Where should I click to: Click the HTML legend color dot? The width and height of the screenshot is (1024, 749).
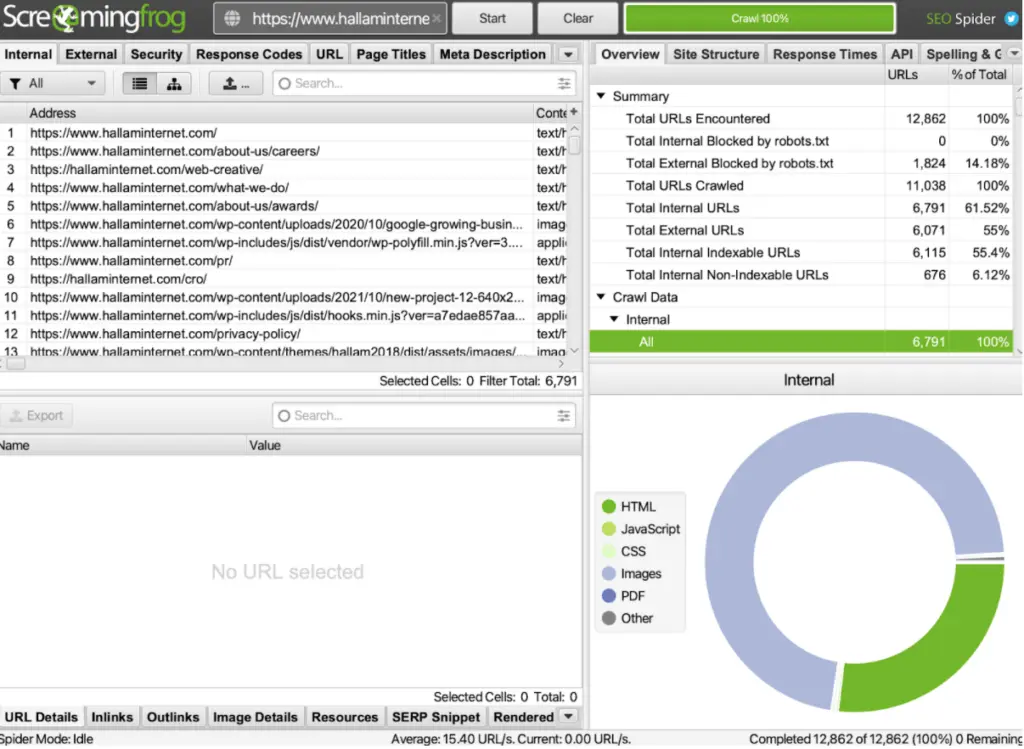pos(609,507)
